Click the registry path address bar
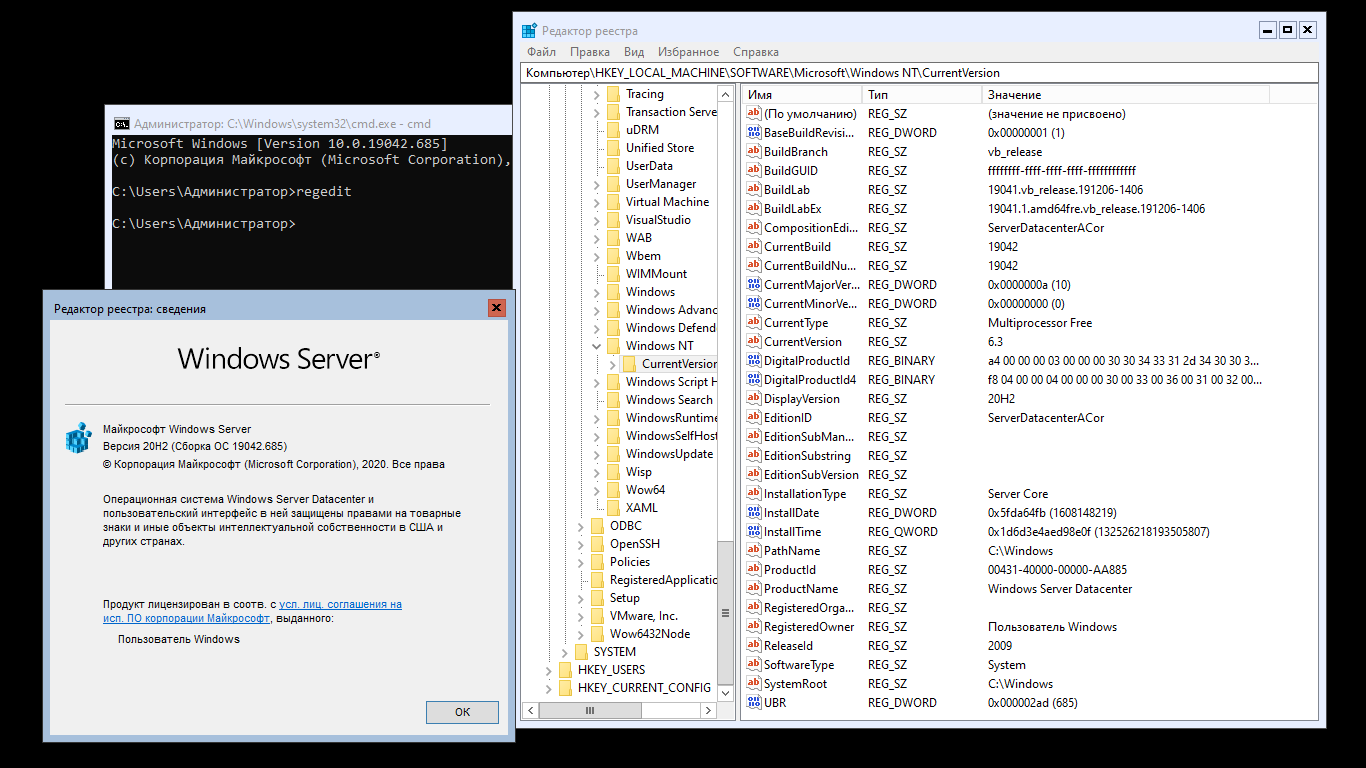Image resolution: width=1366 pixels, height=768 pixels. [x=920, y=73]
